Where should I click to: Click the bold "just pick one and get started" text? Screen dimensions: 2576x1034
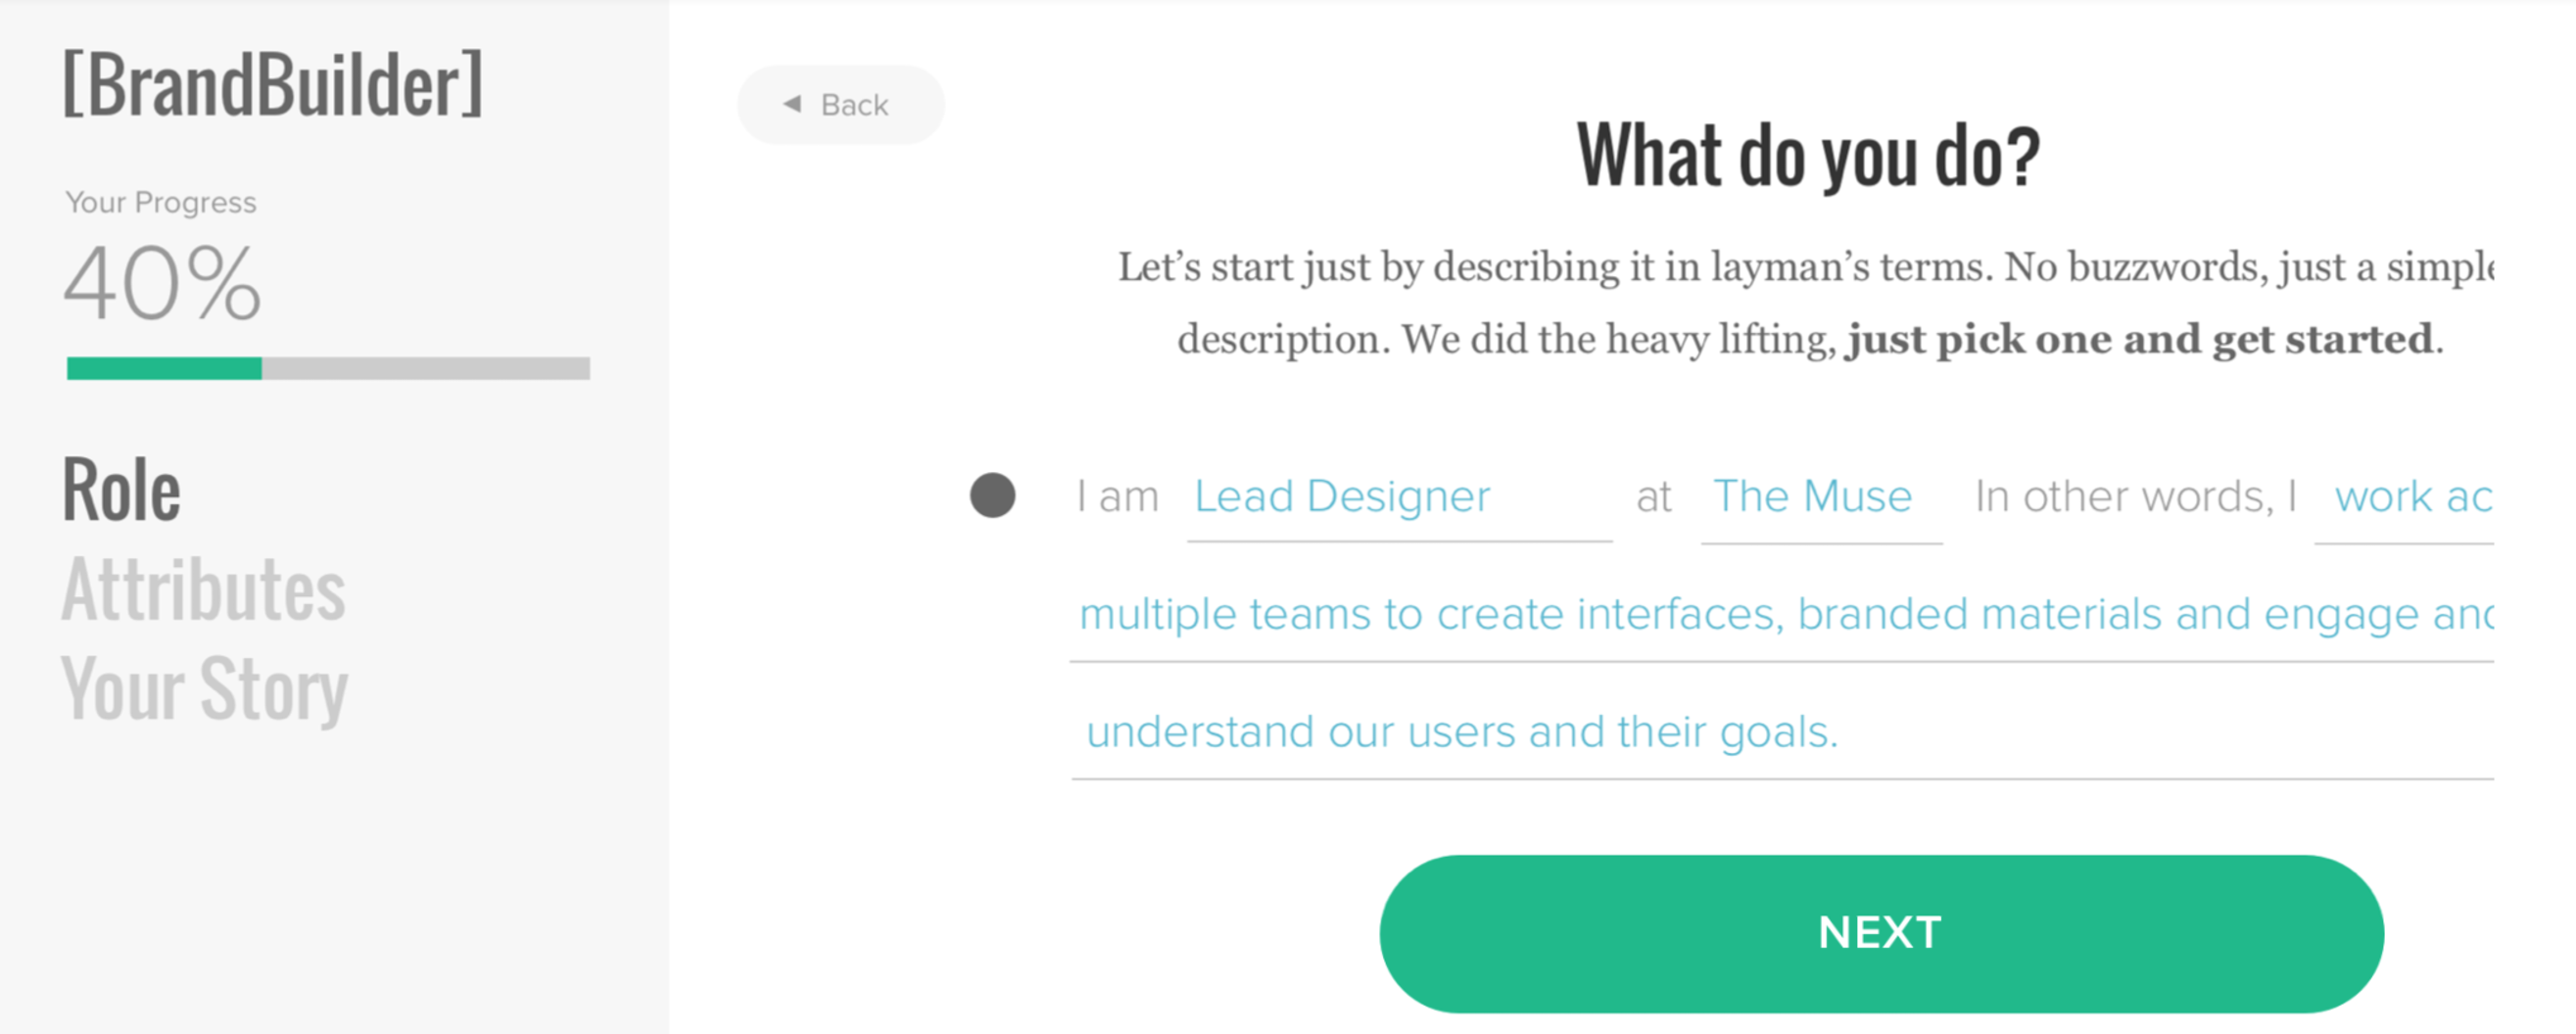[2140, 340]
